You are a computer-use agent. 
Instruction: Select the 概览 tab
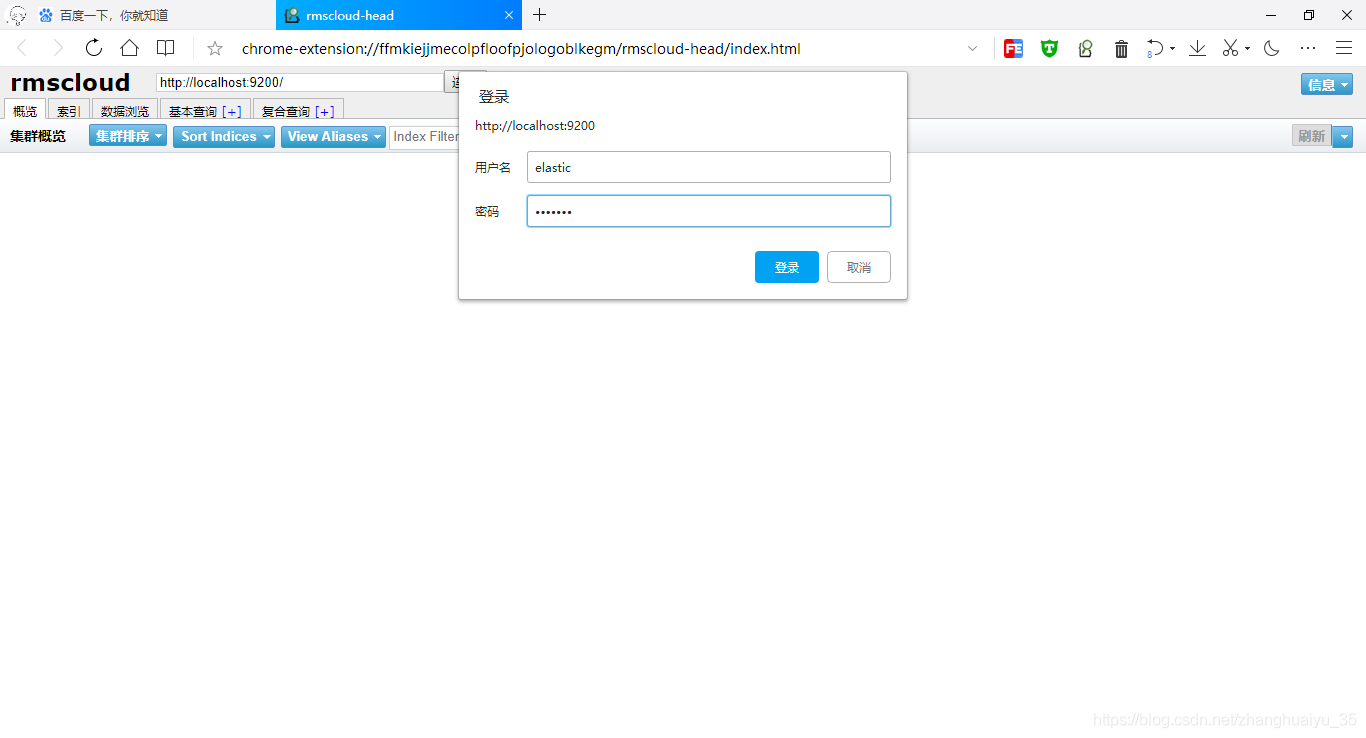25,111
